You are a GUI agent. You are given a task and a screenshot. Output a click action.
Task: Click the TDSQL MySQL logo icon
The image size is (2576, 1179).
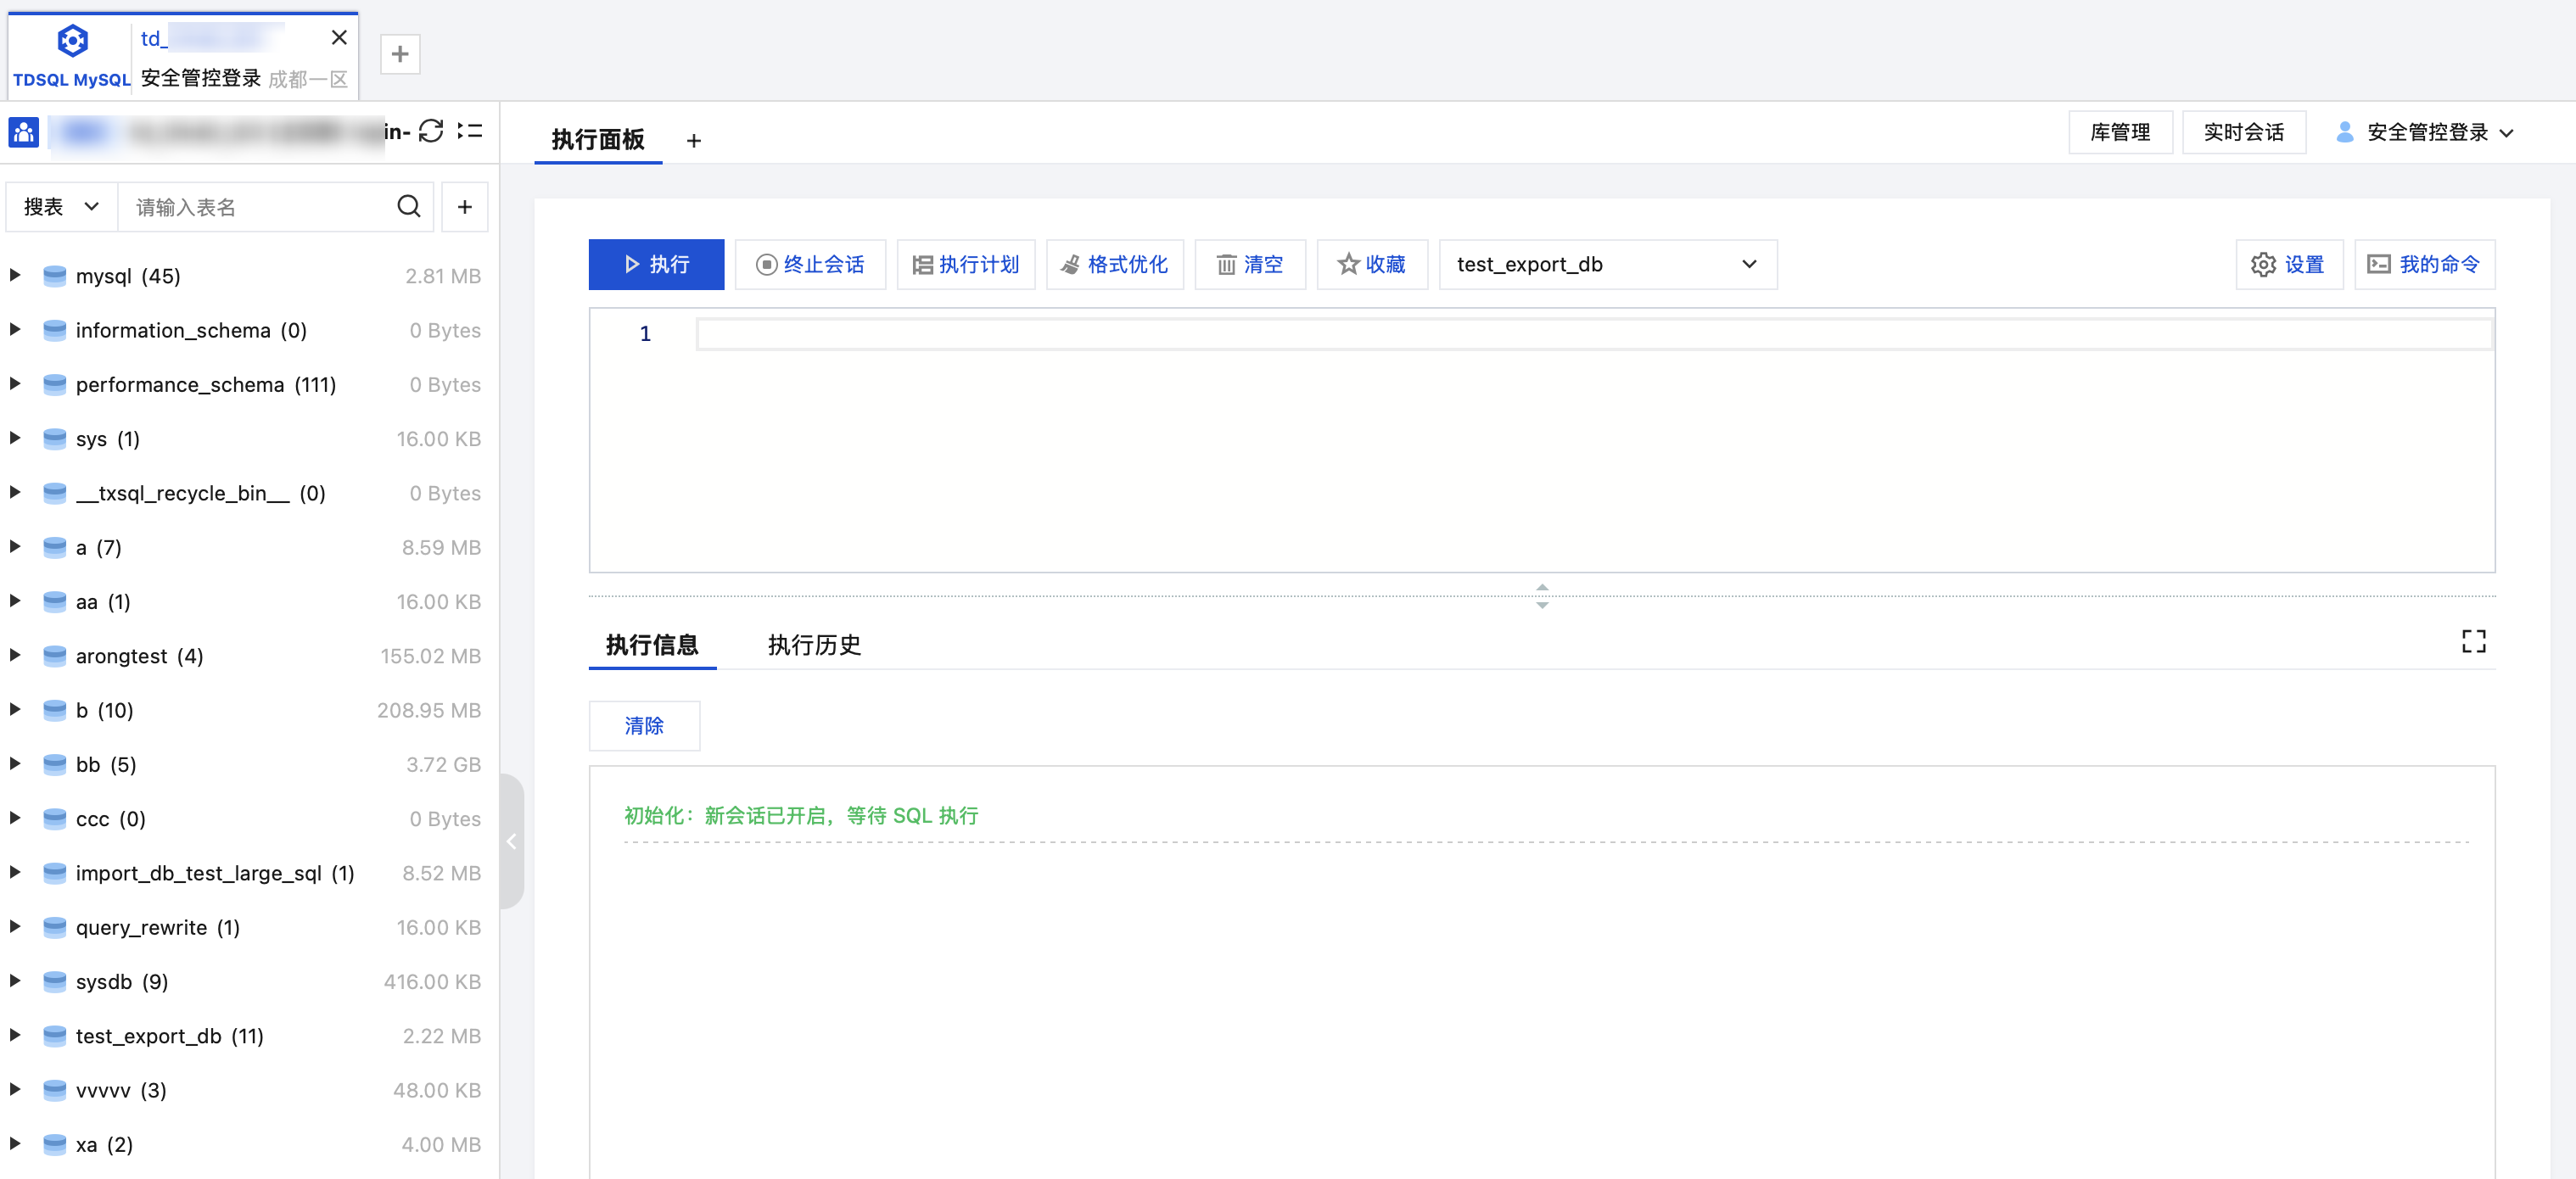(72, 42)
